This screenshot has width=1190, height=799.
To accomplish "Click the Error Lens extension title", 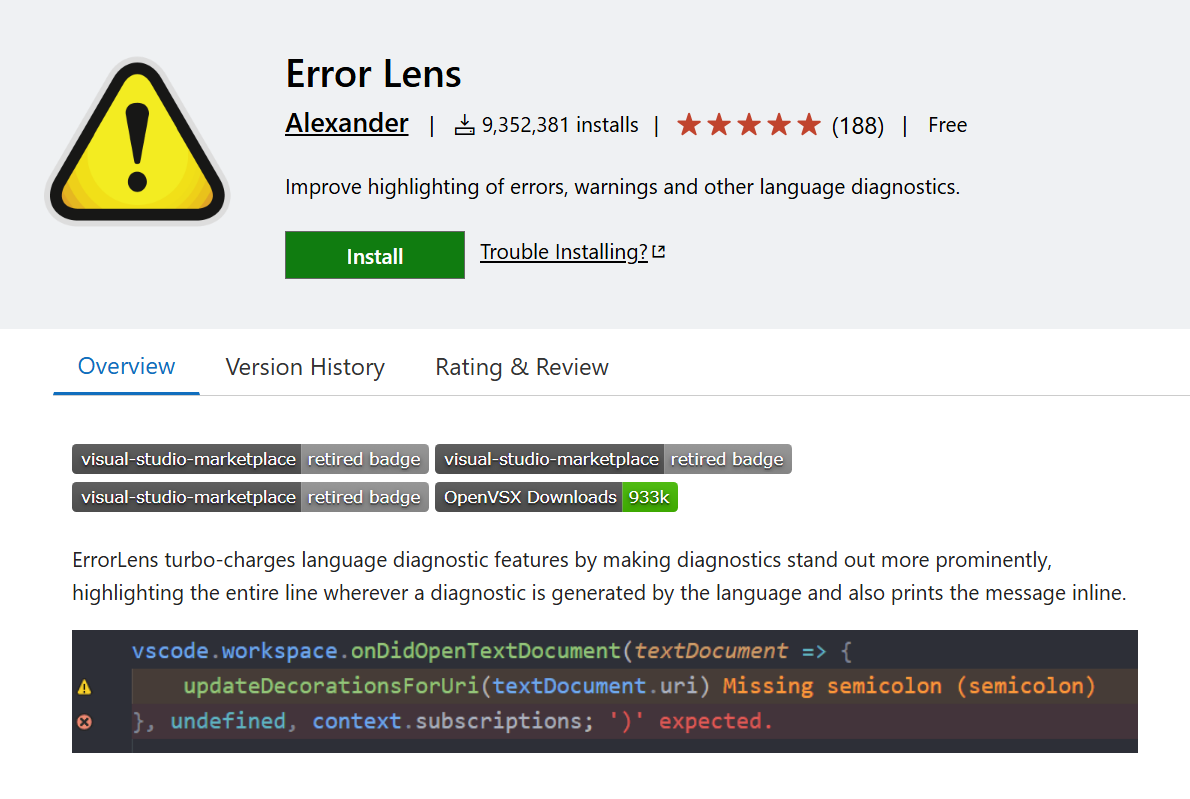I will pos(373,74).
